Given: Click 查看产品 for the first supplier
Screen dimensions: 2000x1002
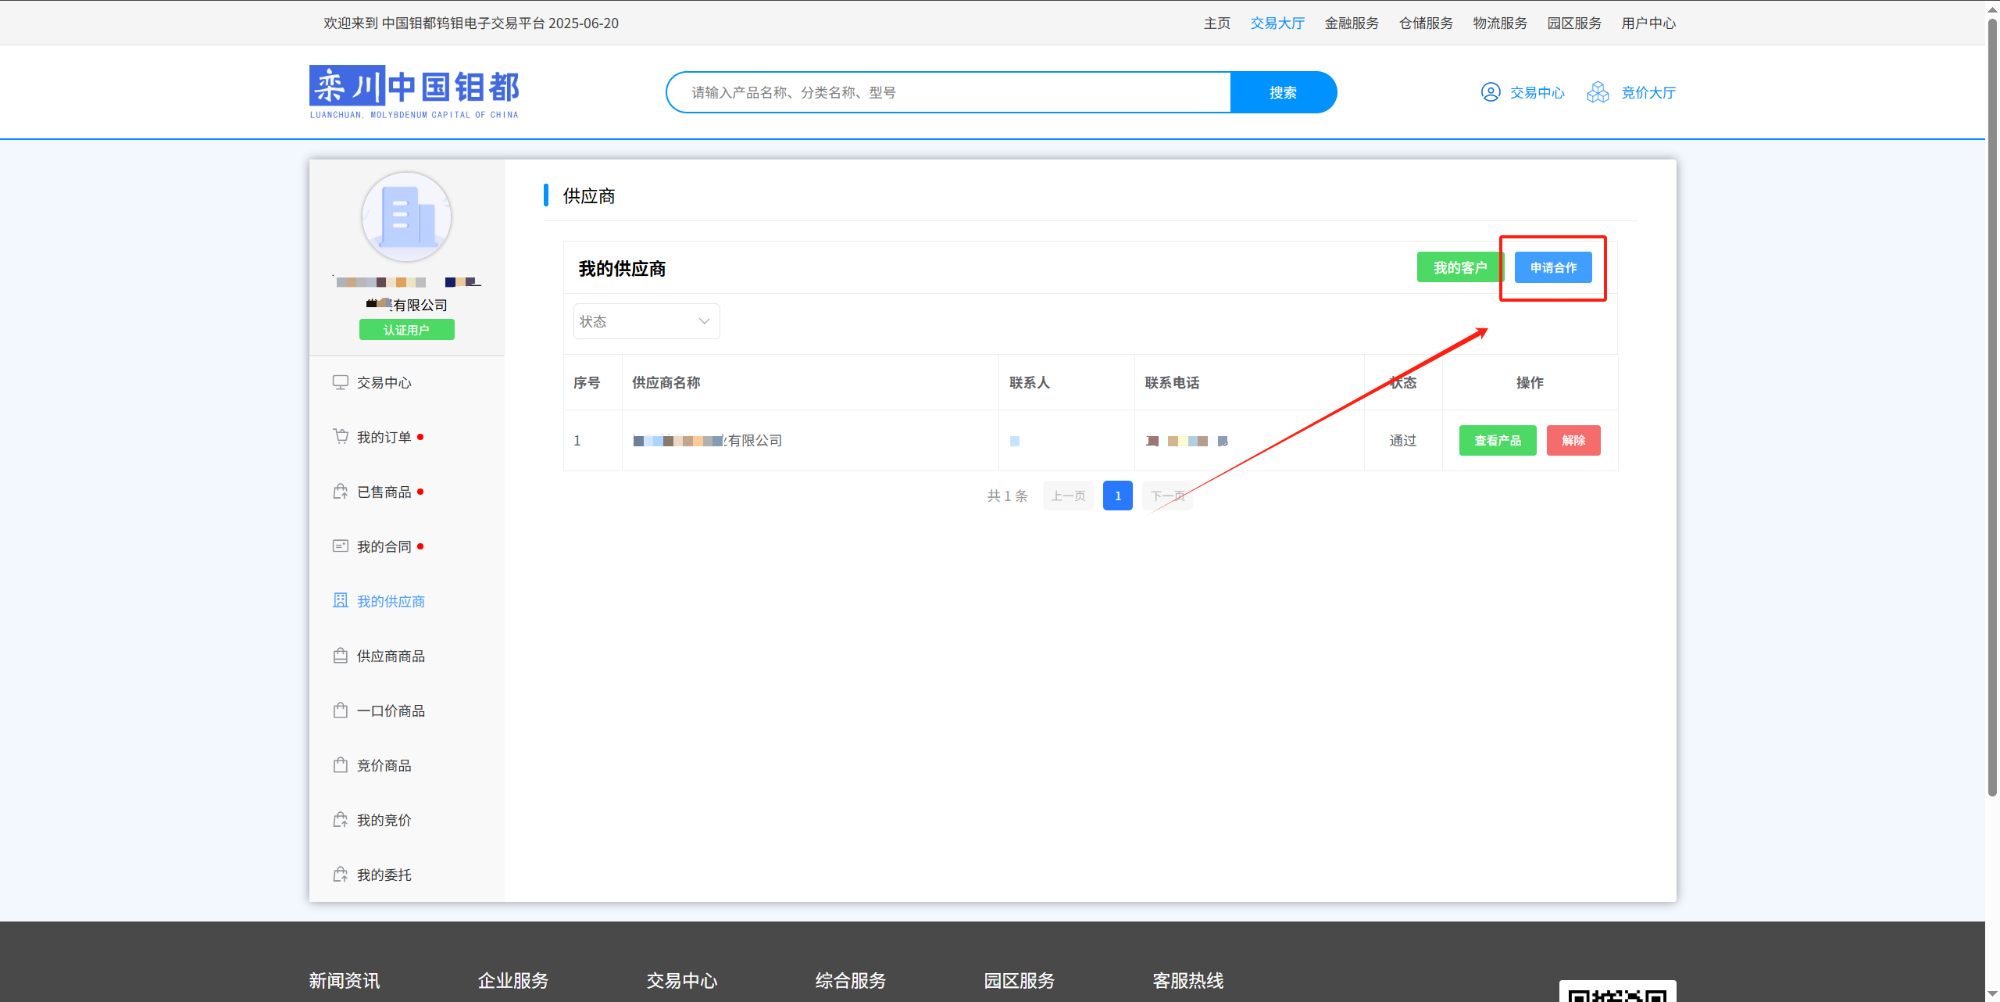Looking at the screenshot, I should 1497,440.
